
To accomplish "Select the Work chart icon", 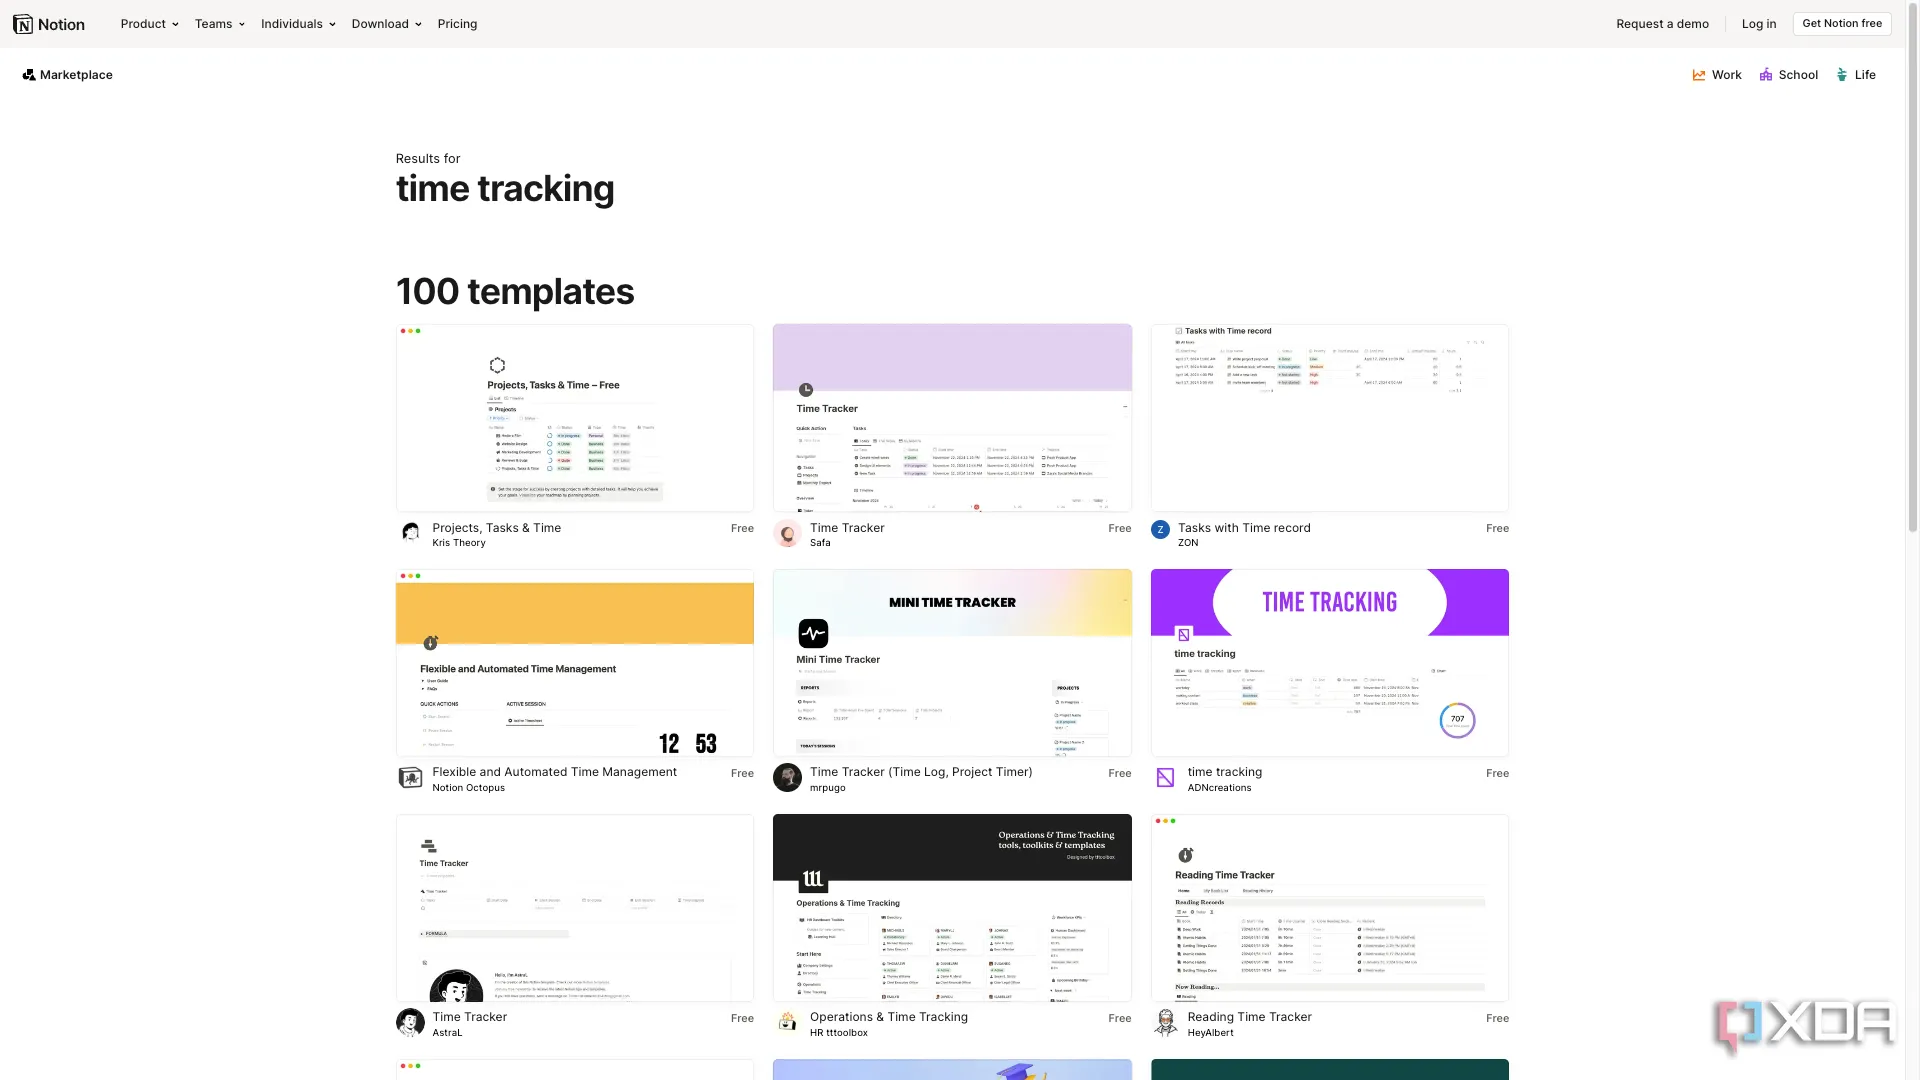I will [1699, 75].
